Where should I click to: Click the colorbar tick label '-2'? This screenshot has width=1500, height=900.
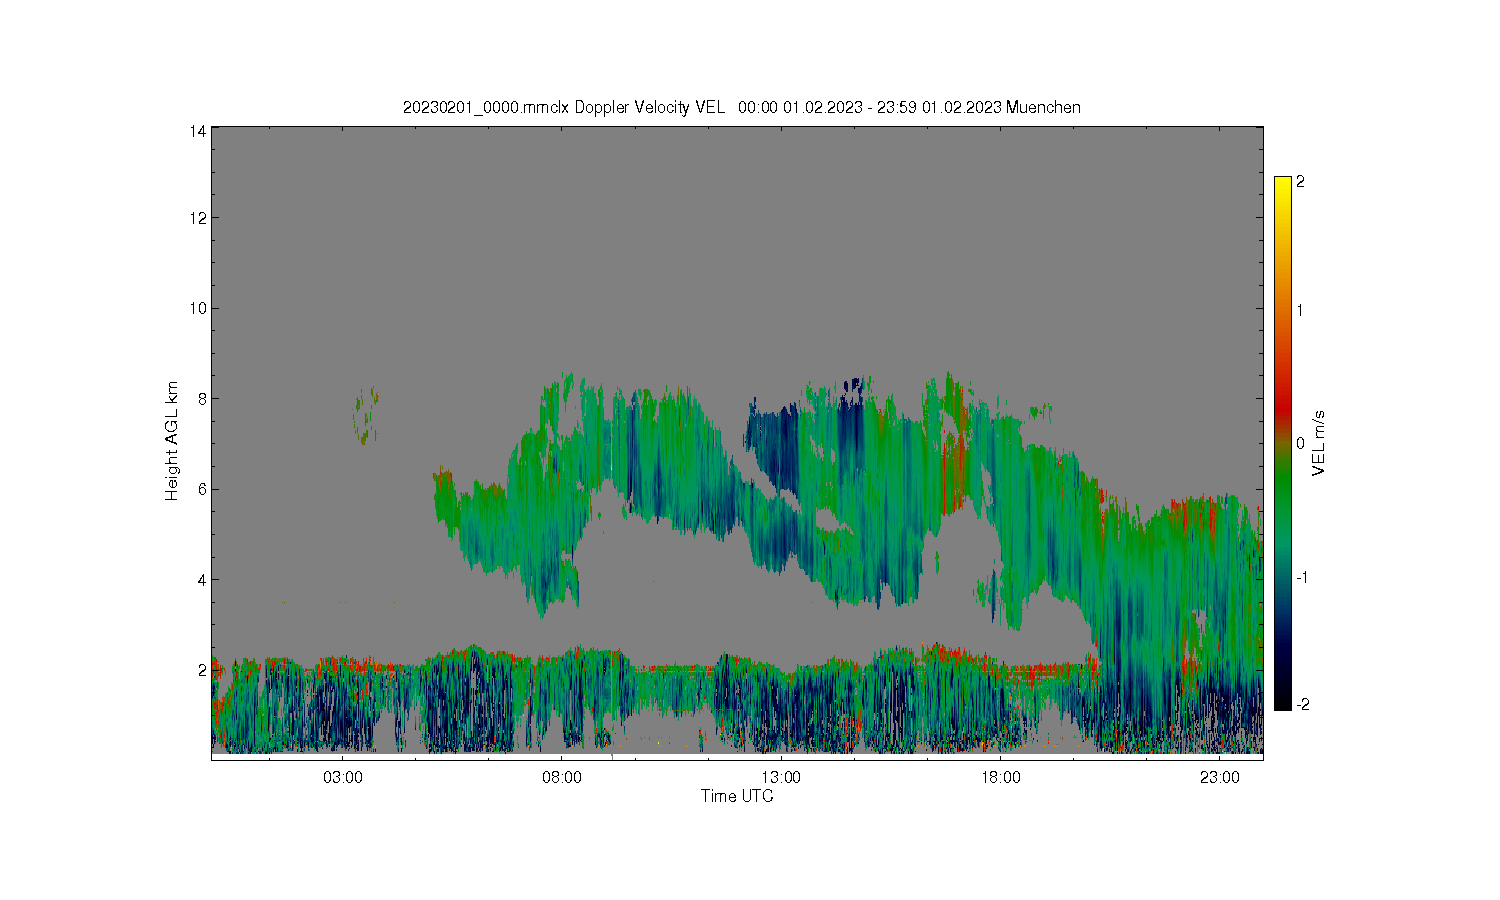click(1302, 705)
